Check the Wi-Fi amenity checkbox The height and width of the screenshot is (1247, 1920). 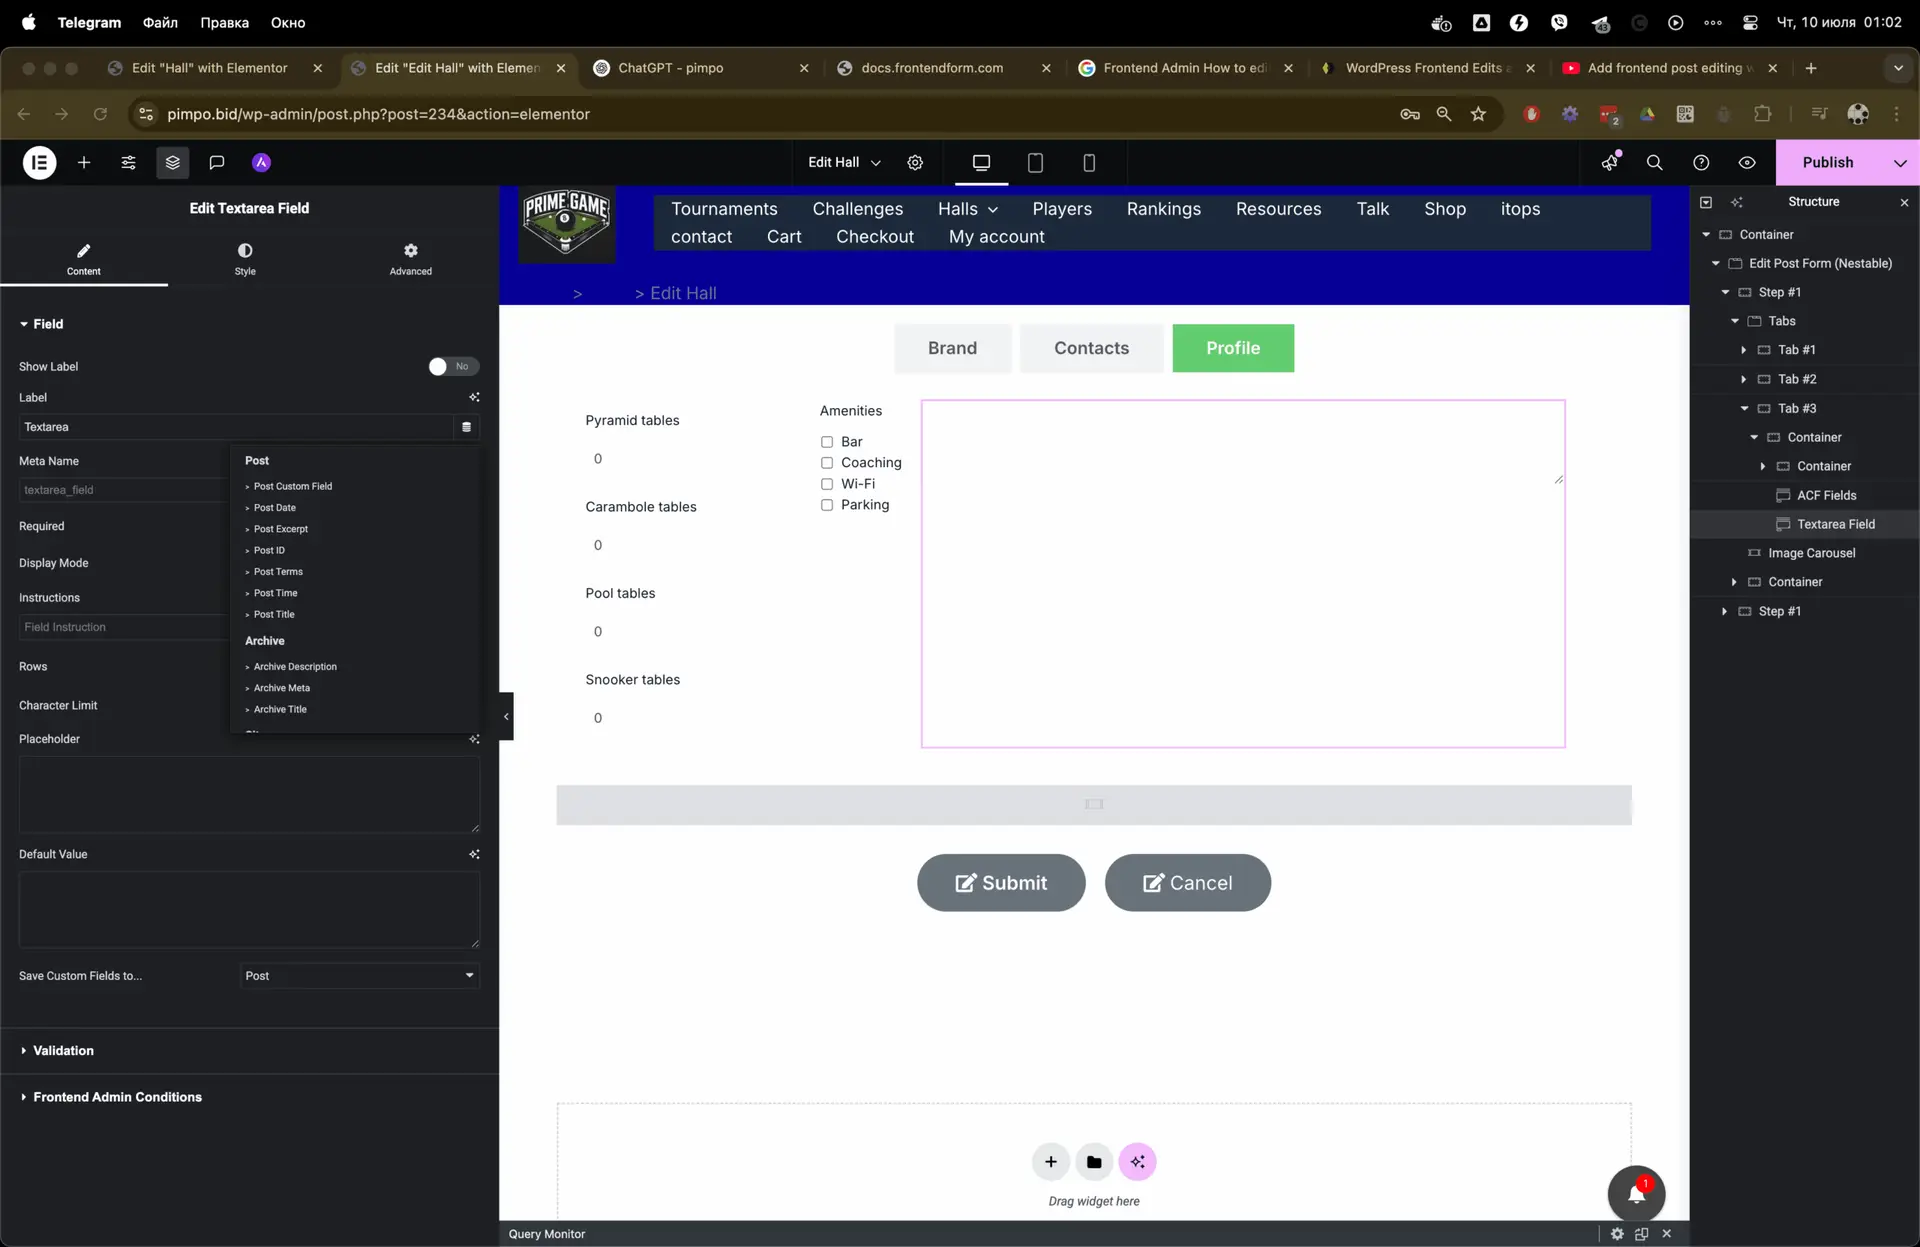(x=827, y=484)
